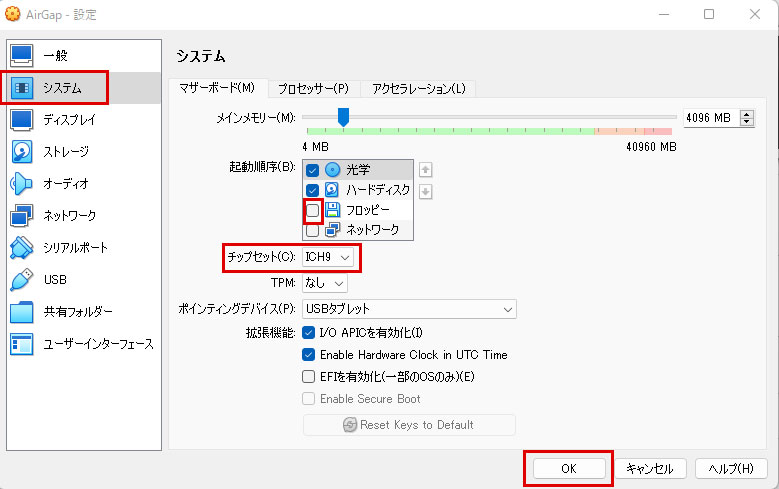Move boot item up with arrow button

[425, 169]
